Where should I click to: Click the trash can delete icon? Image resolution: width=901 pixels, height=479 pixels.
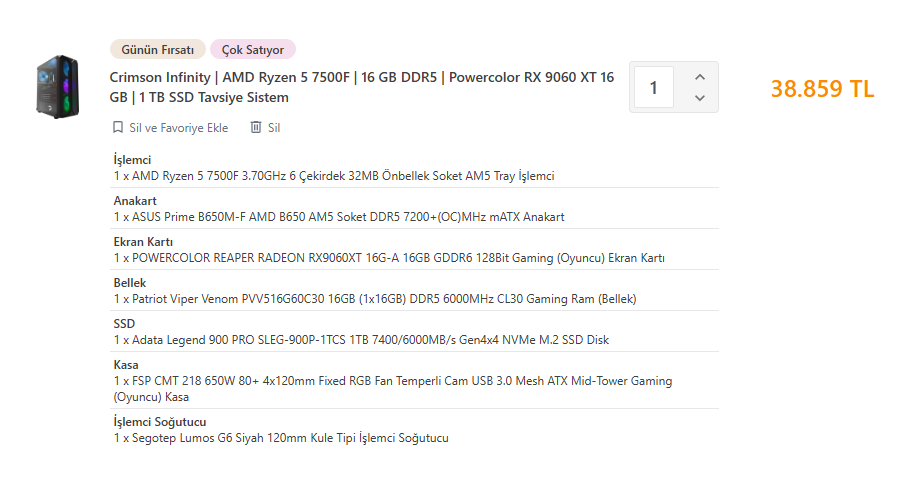click(x=256, y=128)
